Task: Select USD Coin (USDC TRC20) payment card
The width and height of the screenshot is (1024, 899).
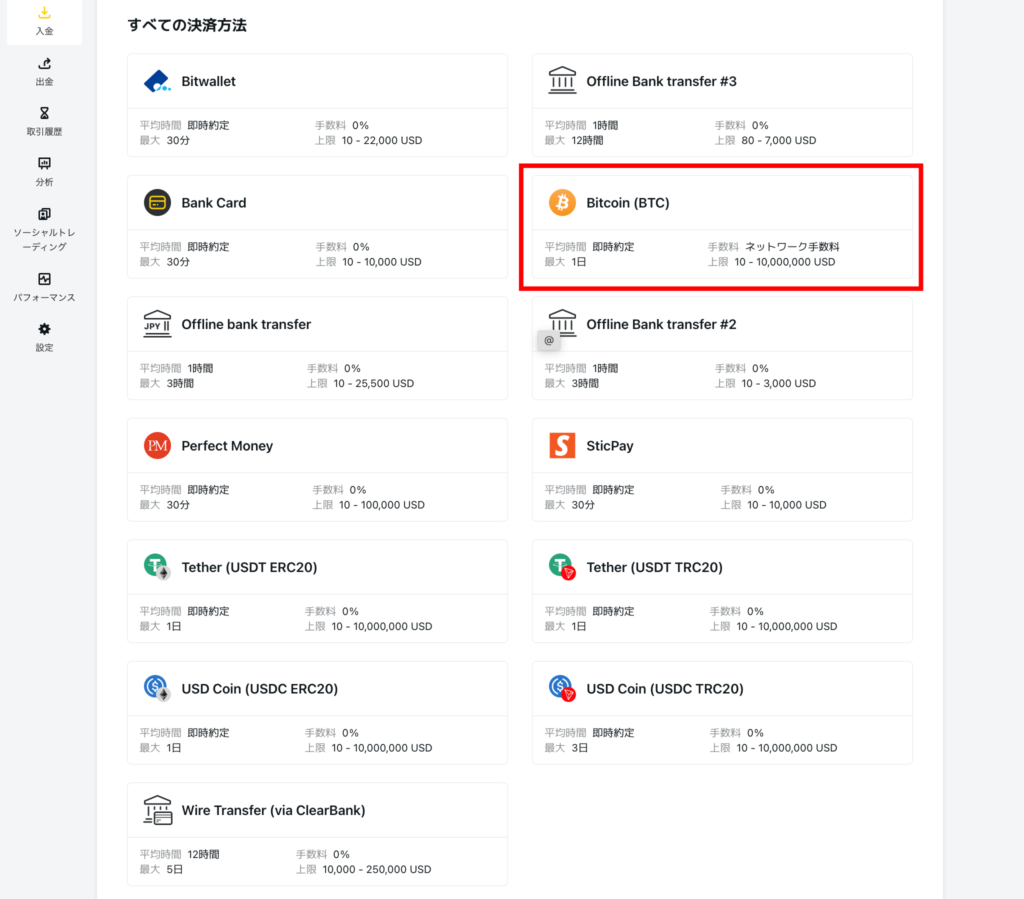Action: click(x=722, y=712)
